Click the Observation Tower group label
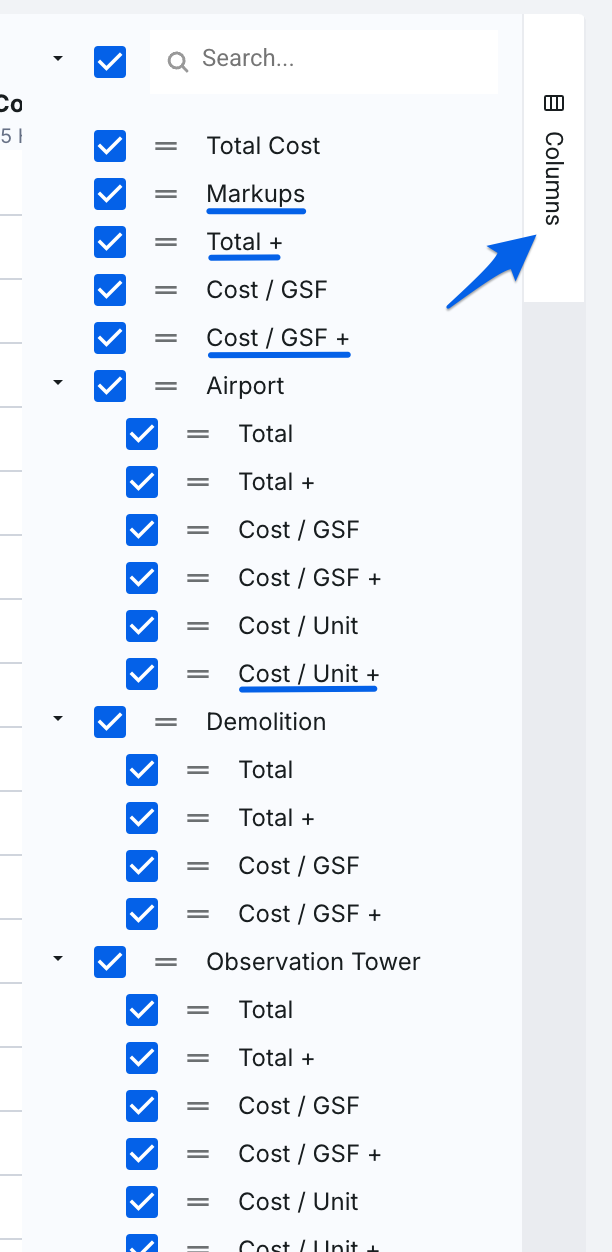This screenshot has width=612, height=1252. coord(313,962)
